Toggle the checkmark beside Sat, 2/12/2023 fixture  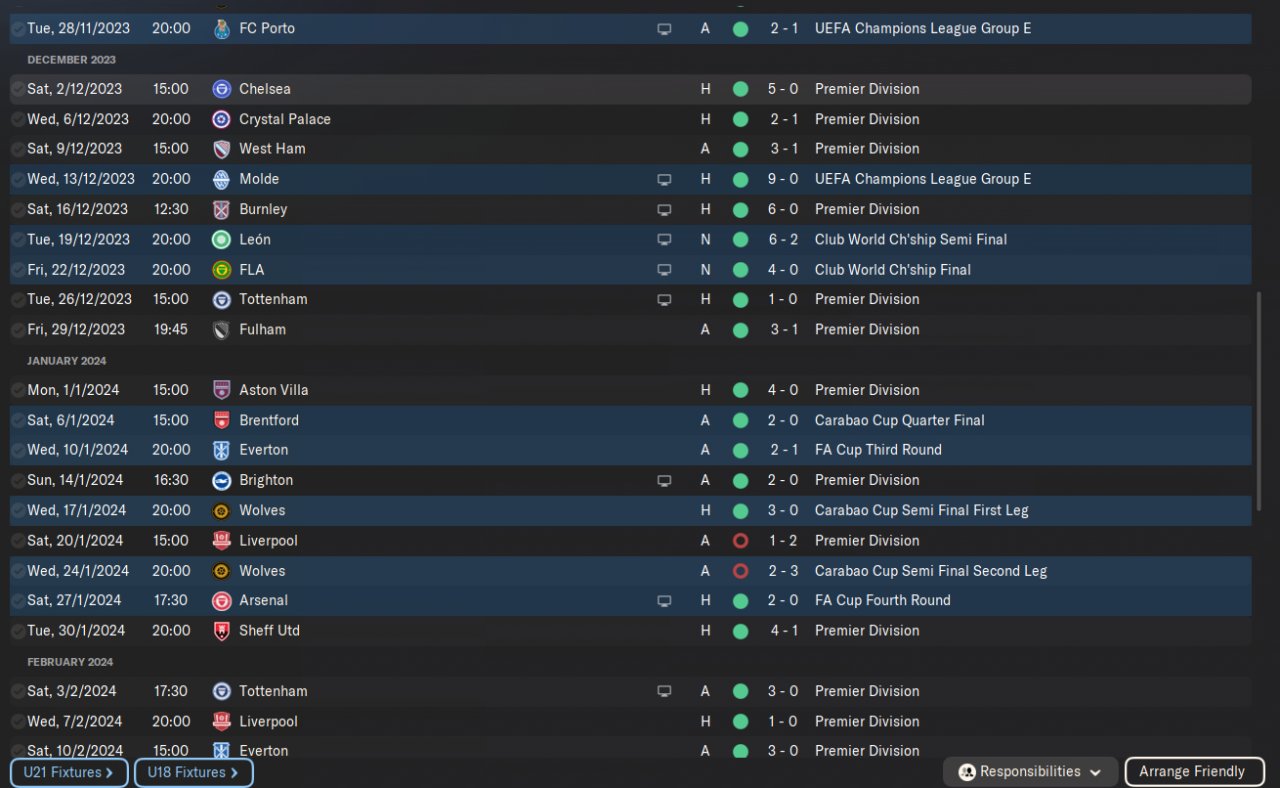pyautogui.click(x=18, y=89)
